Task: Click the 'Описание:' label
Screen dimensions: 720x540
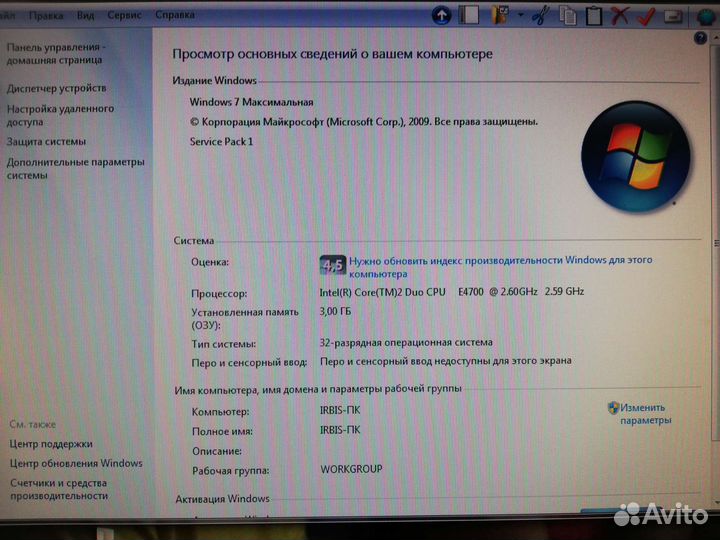Action: [217, 451]
